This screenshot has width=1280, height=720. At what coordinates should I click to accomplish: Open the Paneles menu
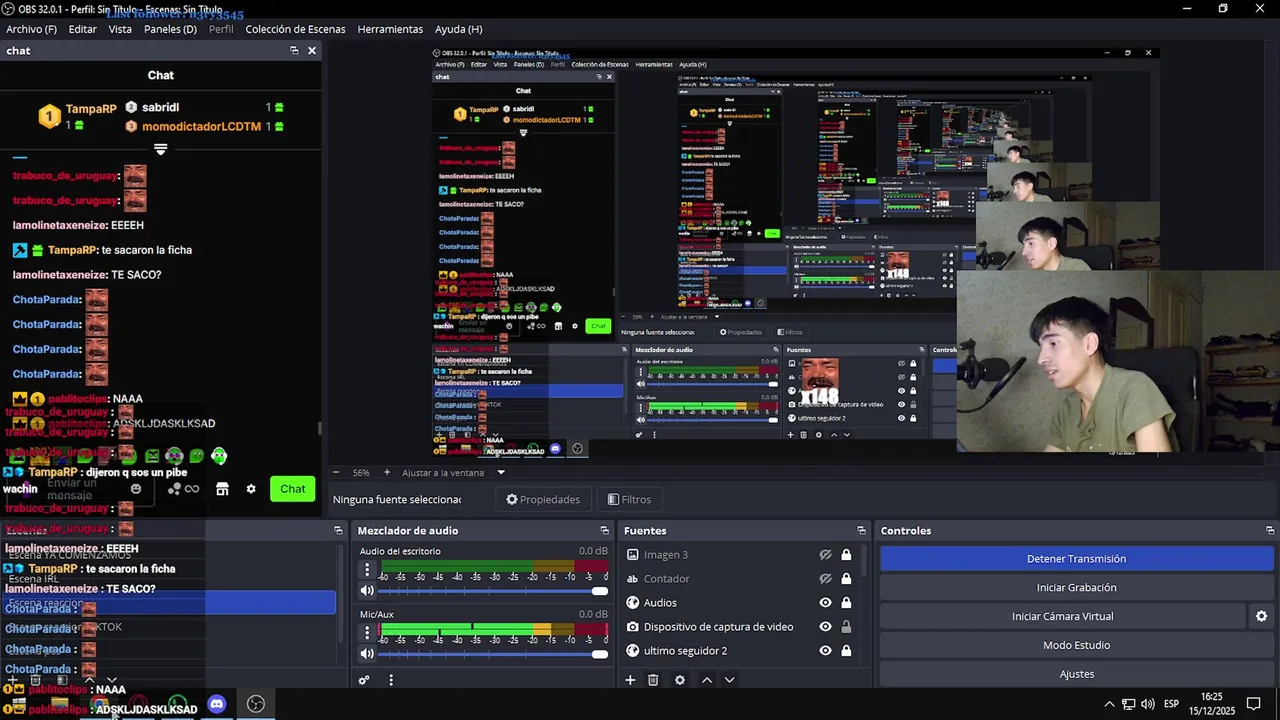pos(170,29)
